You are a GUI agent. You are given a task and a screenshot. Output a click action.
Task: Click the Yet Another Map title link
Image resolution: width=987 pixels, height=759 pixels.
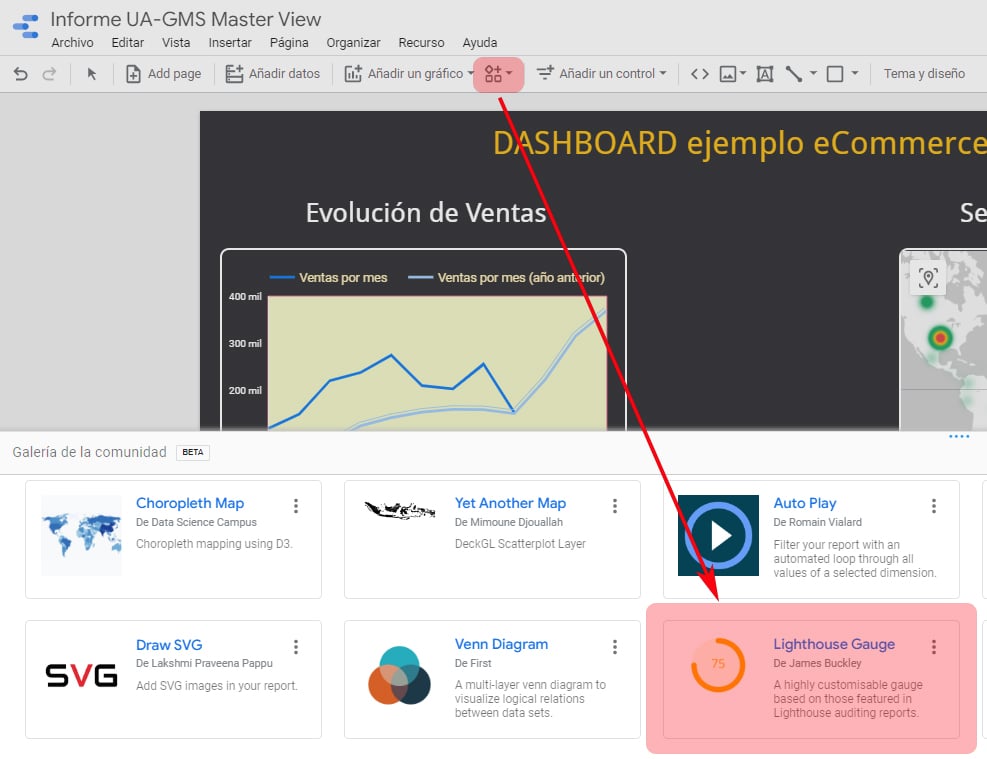click(x=510, y=503)
